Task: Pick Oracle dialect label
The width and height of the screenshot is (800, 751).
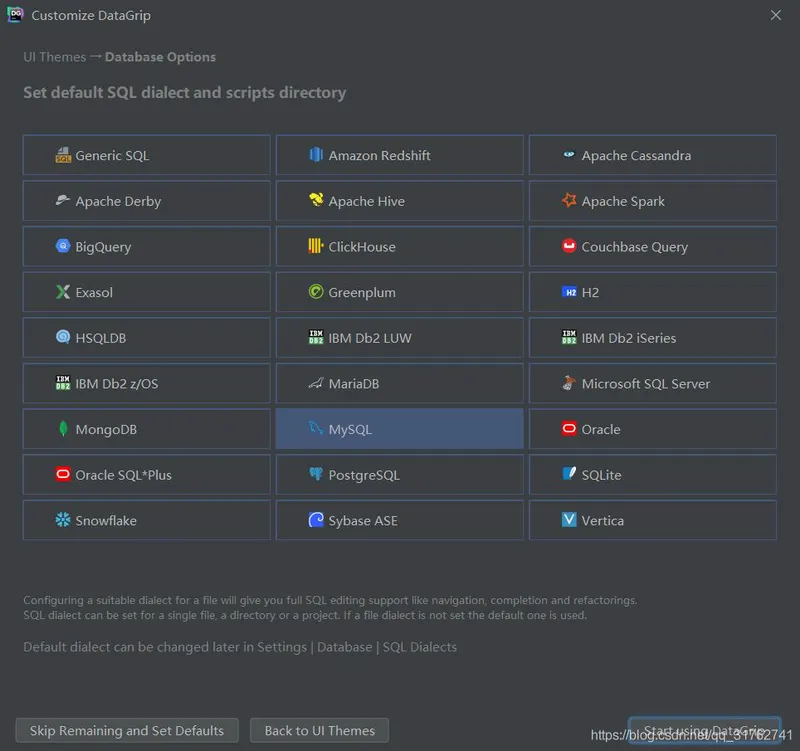Action: tap(601, 430)
